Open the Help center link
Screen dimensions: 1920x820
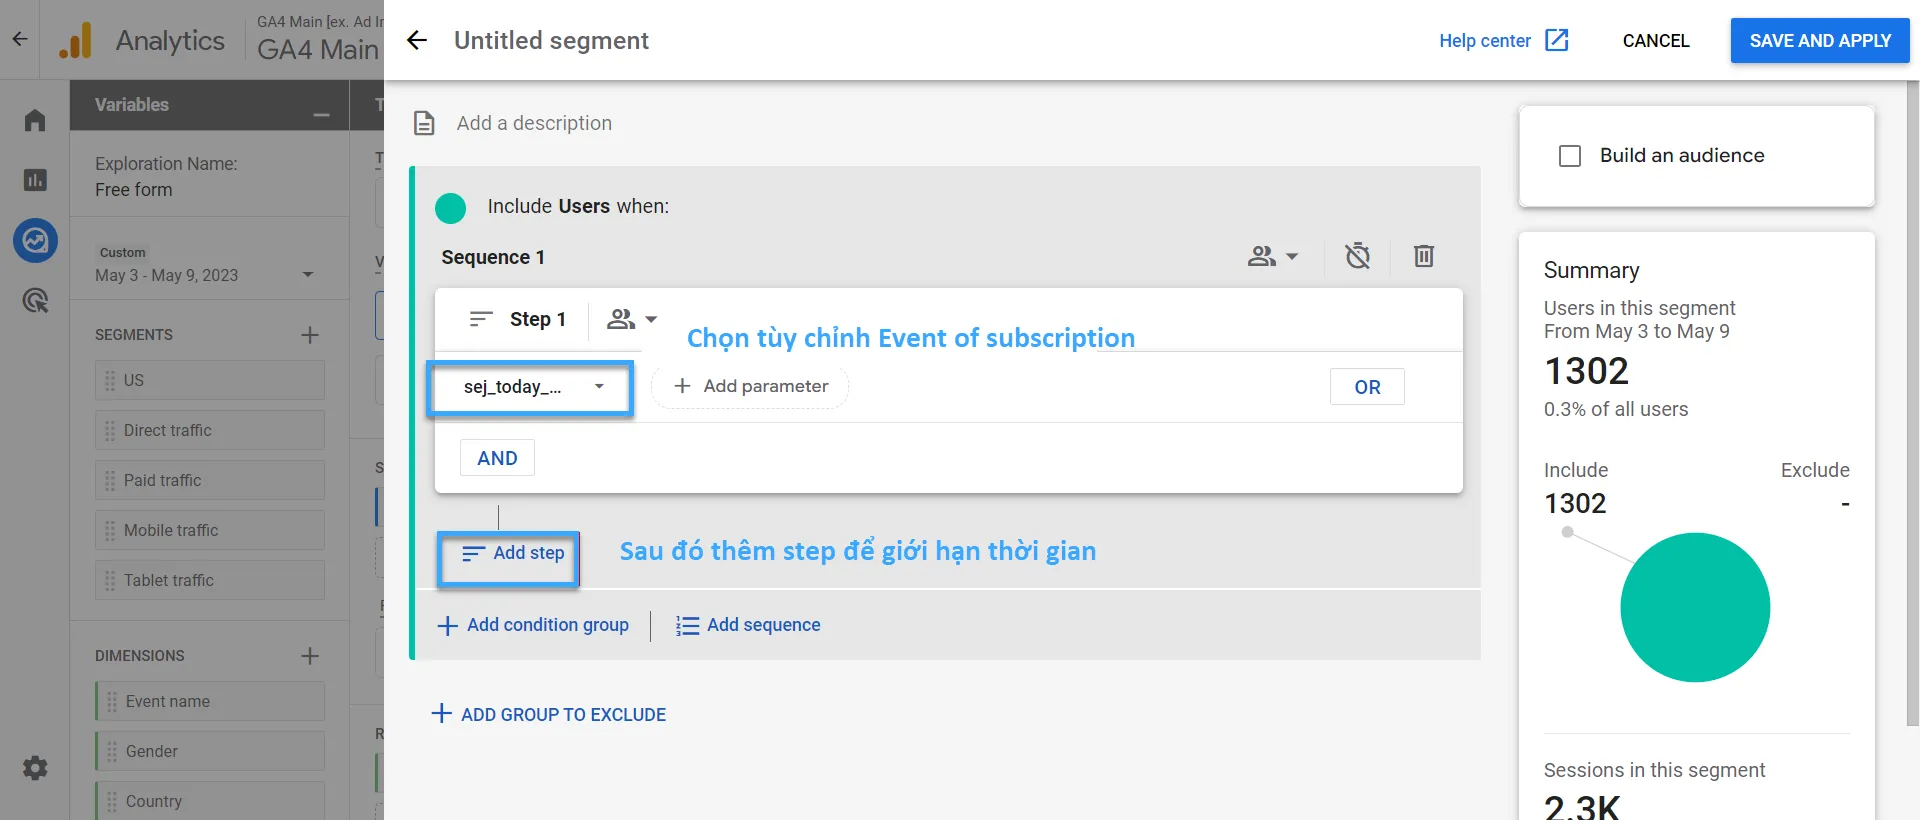1485,41
